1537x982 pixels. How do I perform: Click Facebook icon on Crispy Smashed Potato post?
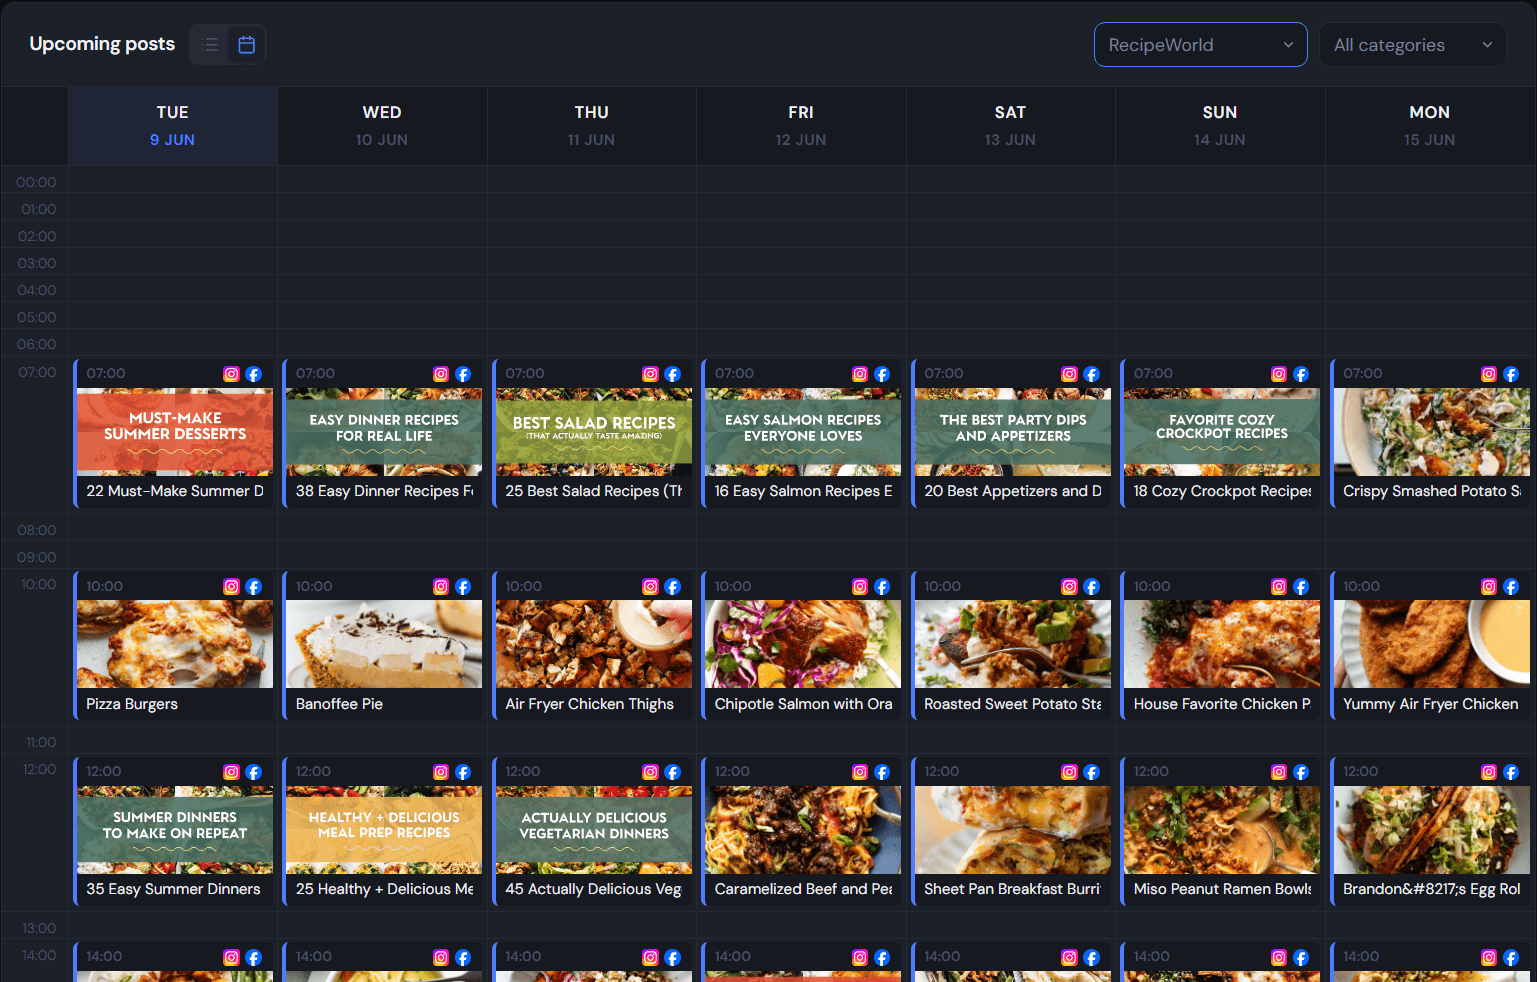[x=1511, y=374]
